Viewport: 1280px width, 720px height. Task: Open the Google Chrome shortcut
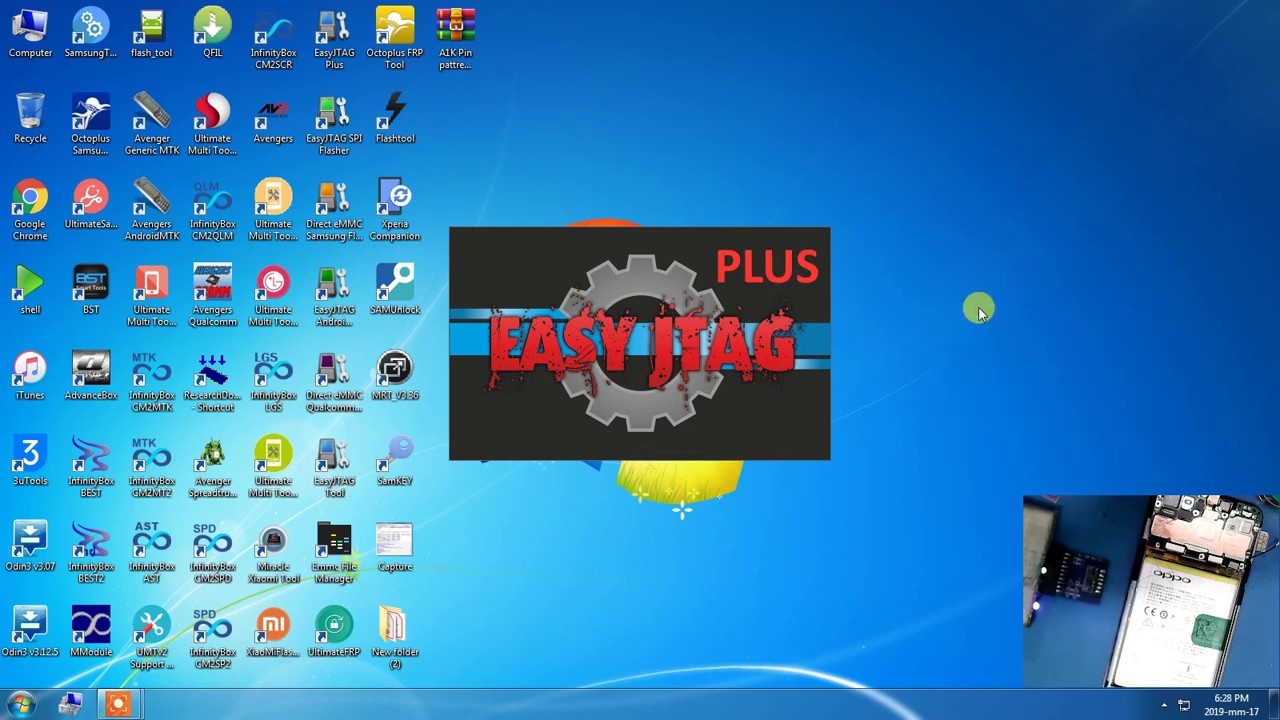30,211
